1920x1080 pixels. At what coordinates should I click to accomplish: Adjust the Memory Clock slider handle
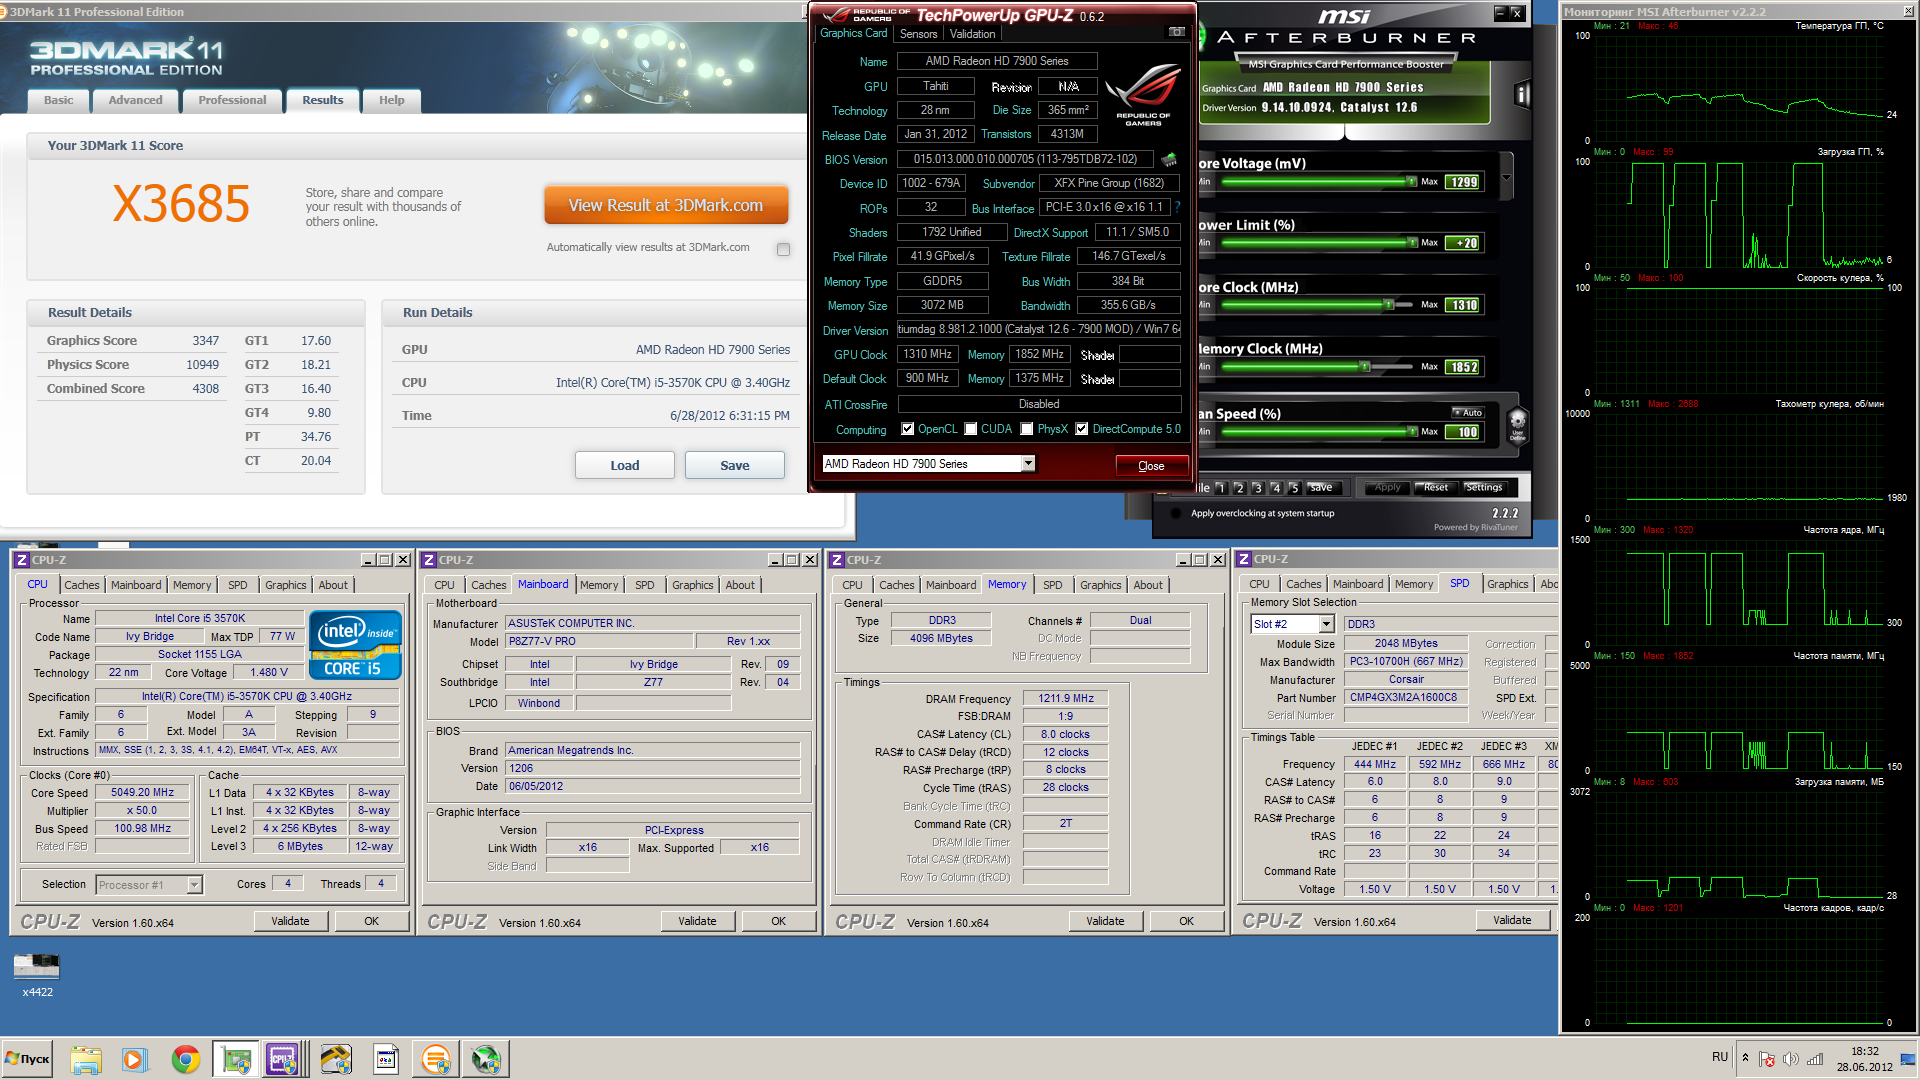coord(1364,367)
